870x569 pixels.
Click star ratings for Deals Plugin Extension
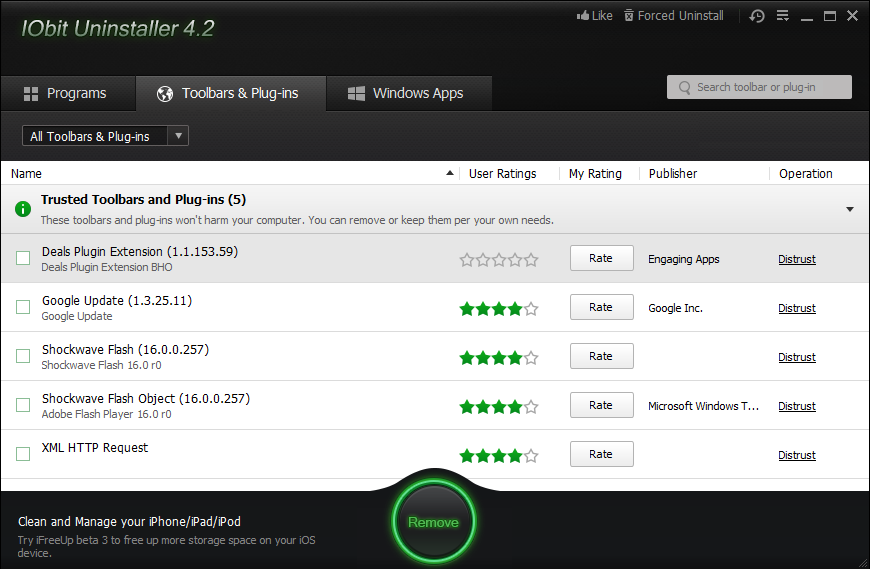(499, 260)
